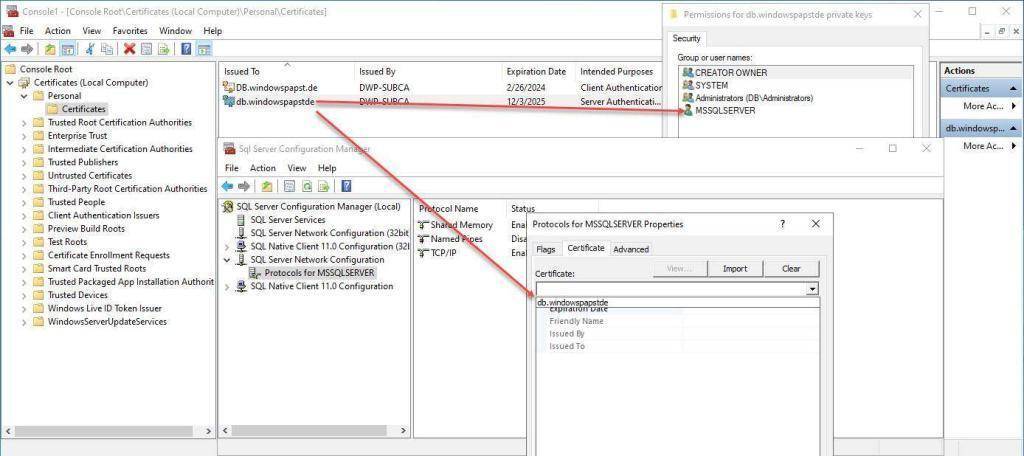The image size is (1024, 456).
Task: Click Help question mark icon in Console1 toolbar
Action: tap(187, 49)
